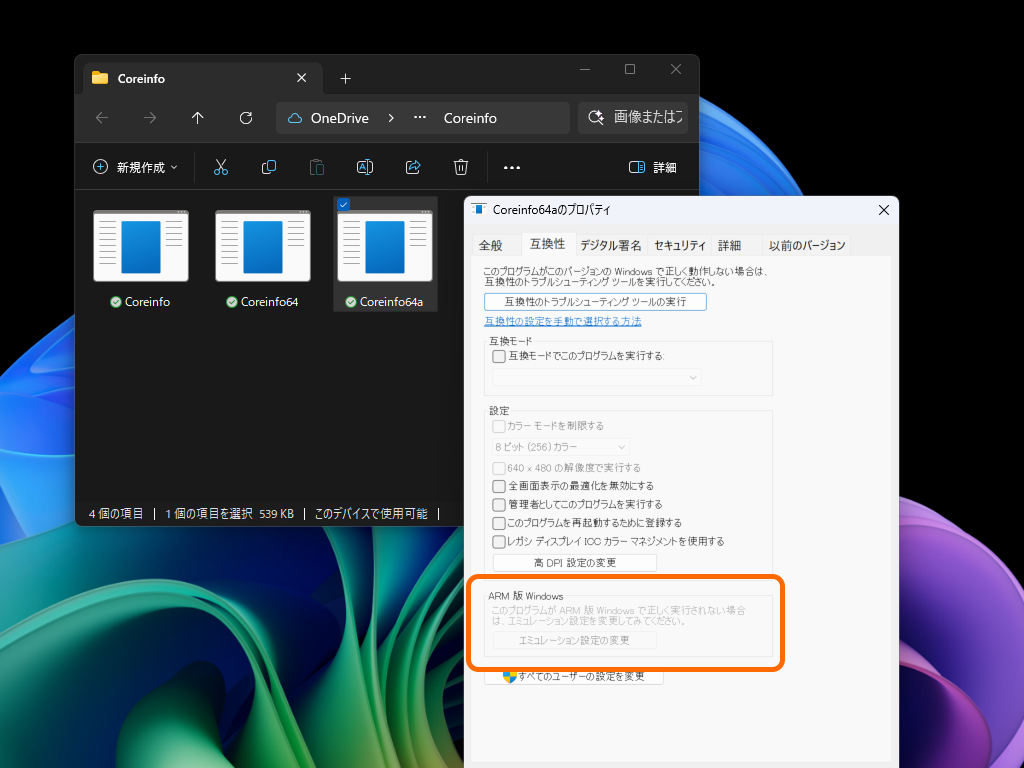Click the Delete trash icon in the toolbar
Viewport: 1024px width, 768px height.
coord(461,167)
